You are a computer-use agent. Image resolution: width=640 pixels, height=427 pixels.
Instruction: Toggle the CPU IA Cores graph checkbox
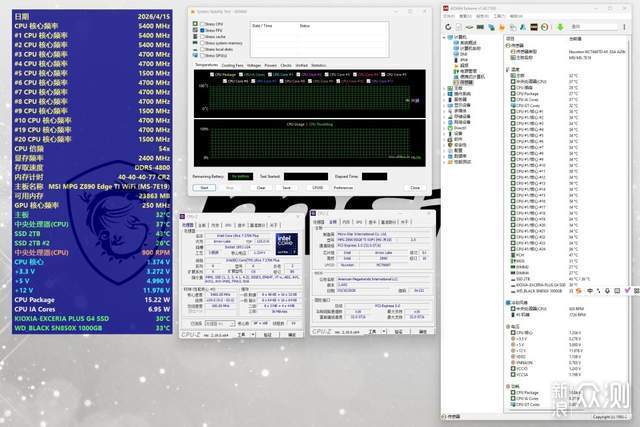pyautogui.click(x=241, y=74)
